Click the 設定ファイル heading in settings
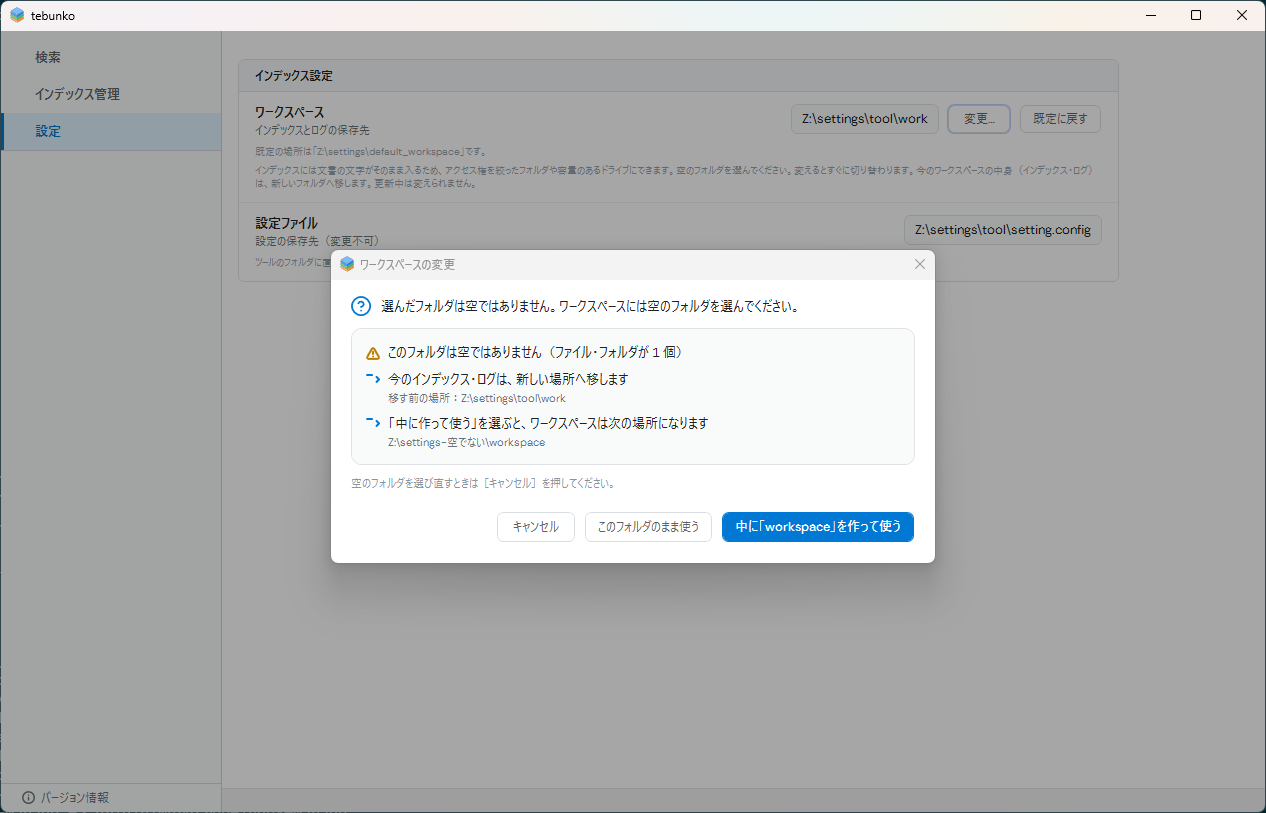This screenshot has width=1266, height=813. (286, 223)
